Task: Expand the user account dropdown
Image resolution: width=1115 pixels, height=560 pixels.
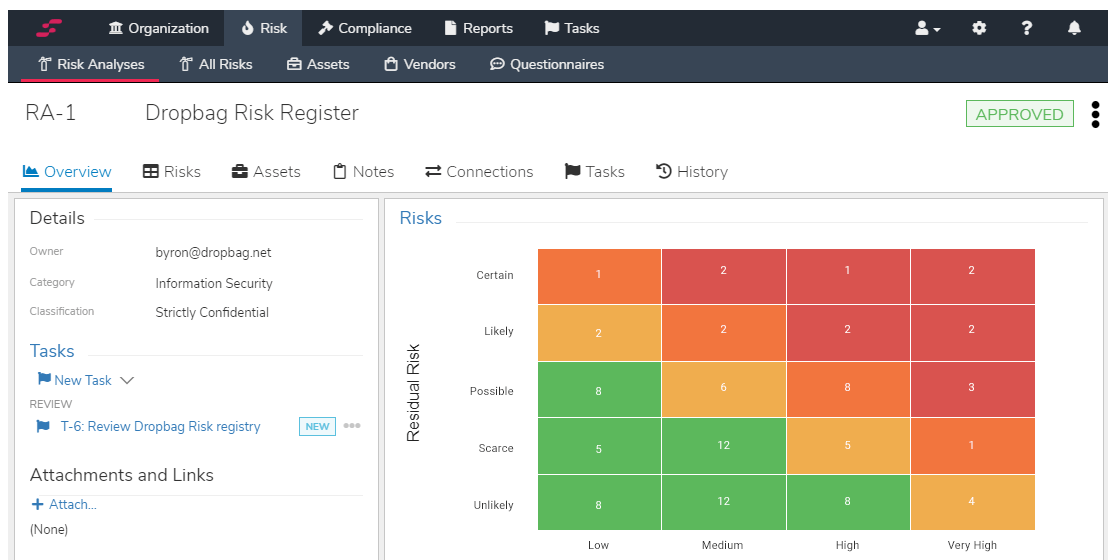Action: pyautogui.click(x=927, y=28)
